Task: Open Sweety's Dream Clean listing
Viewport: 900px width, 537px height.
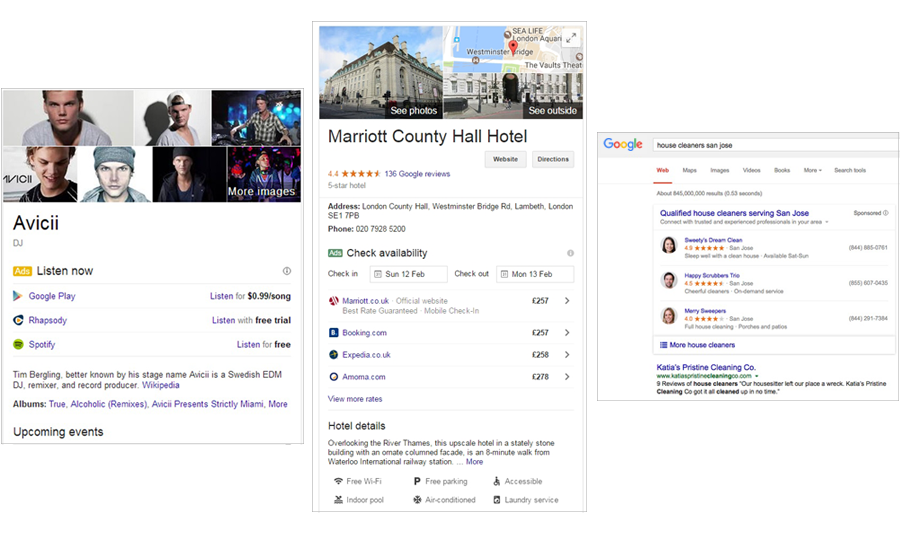Action: coord(713,240)
